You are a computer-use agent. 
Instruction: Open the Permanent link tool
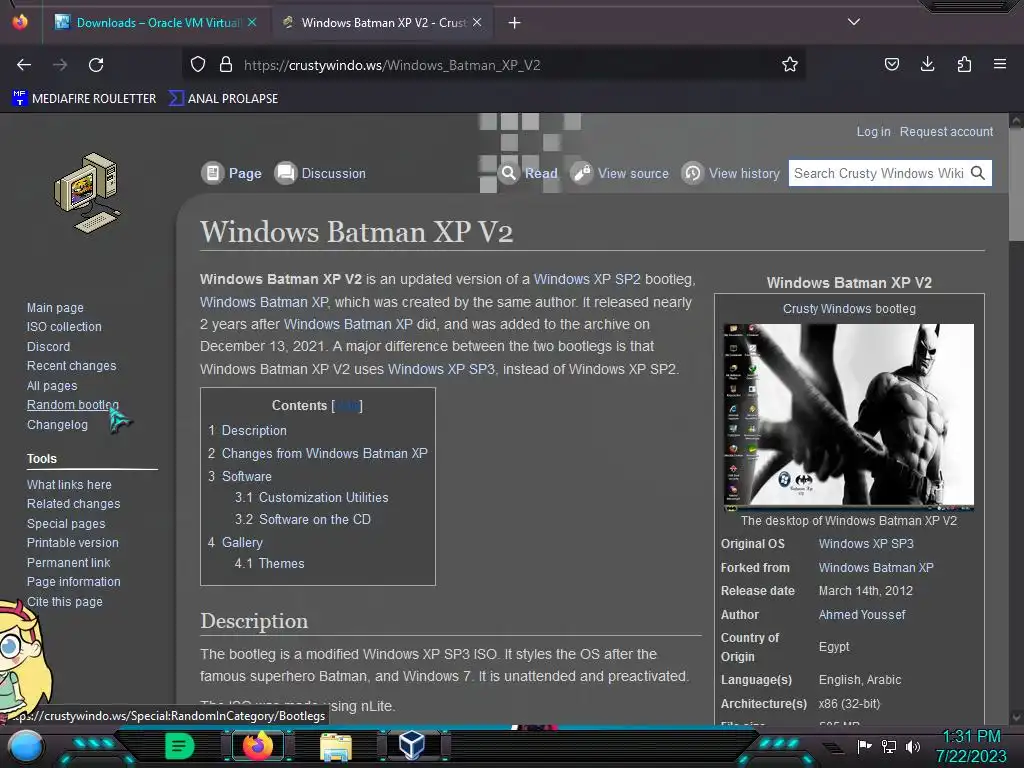pos(68,562)
